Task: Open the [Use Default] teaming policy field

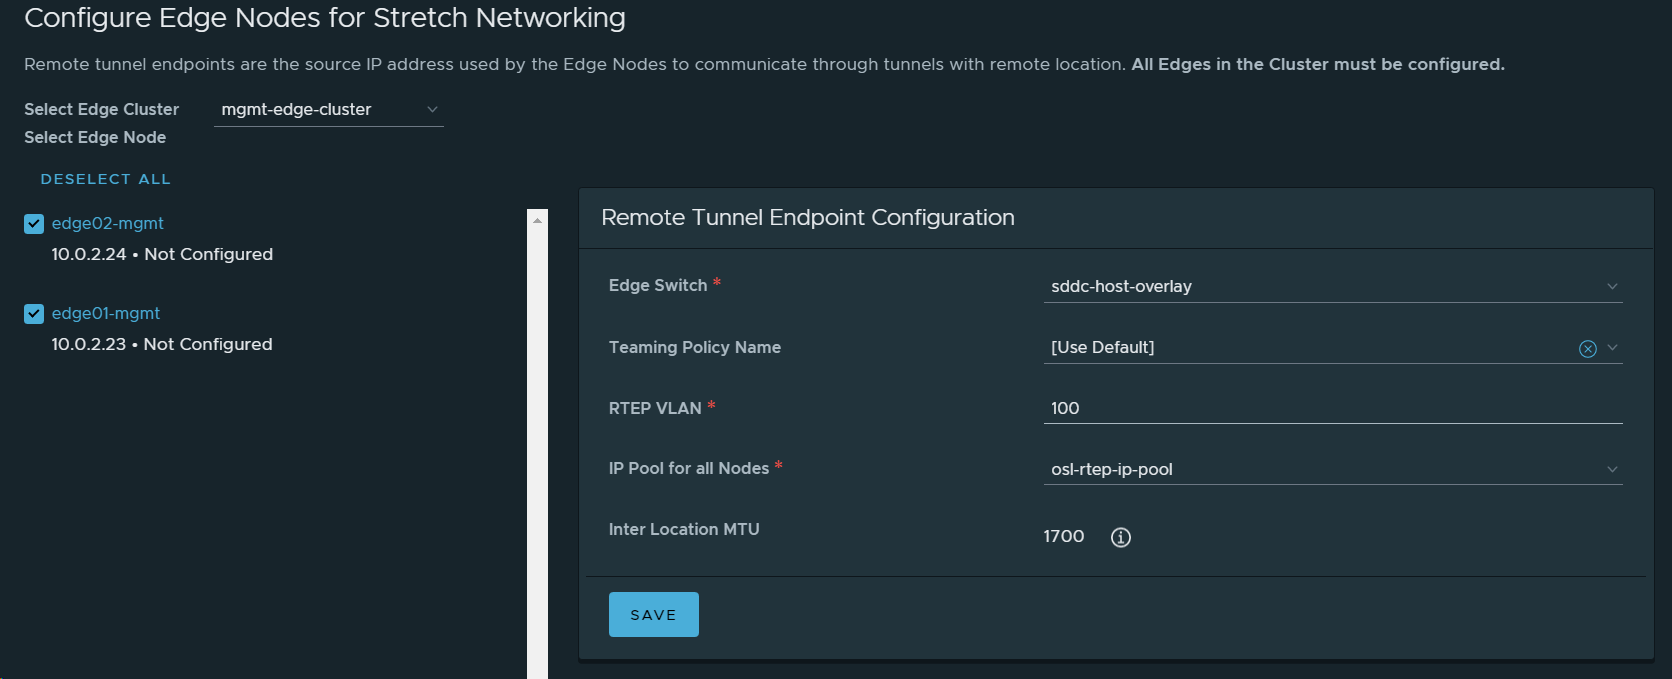Action: point(1300,348)
